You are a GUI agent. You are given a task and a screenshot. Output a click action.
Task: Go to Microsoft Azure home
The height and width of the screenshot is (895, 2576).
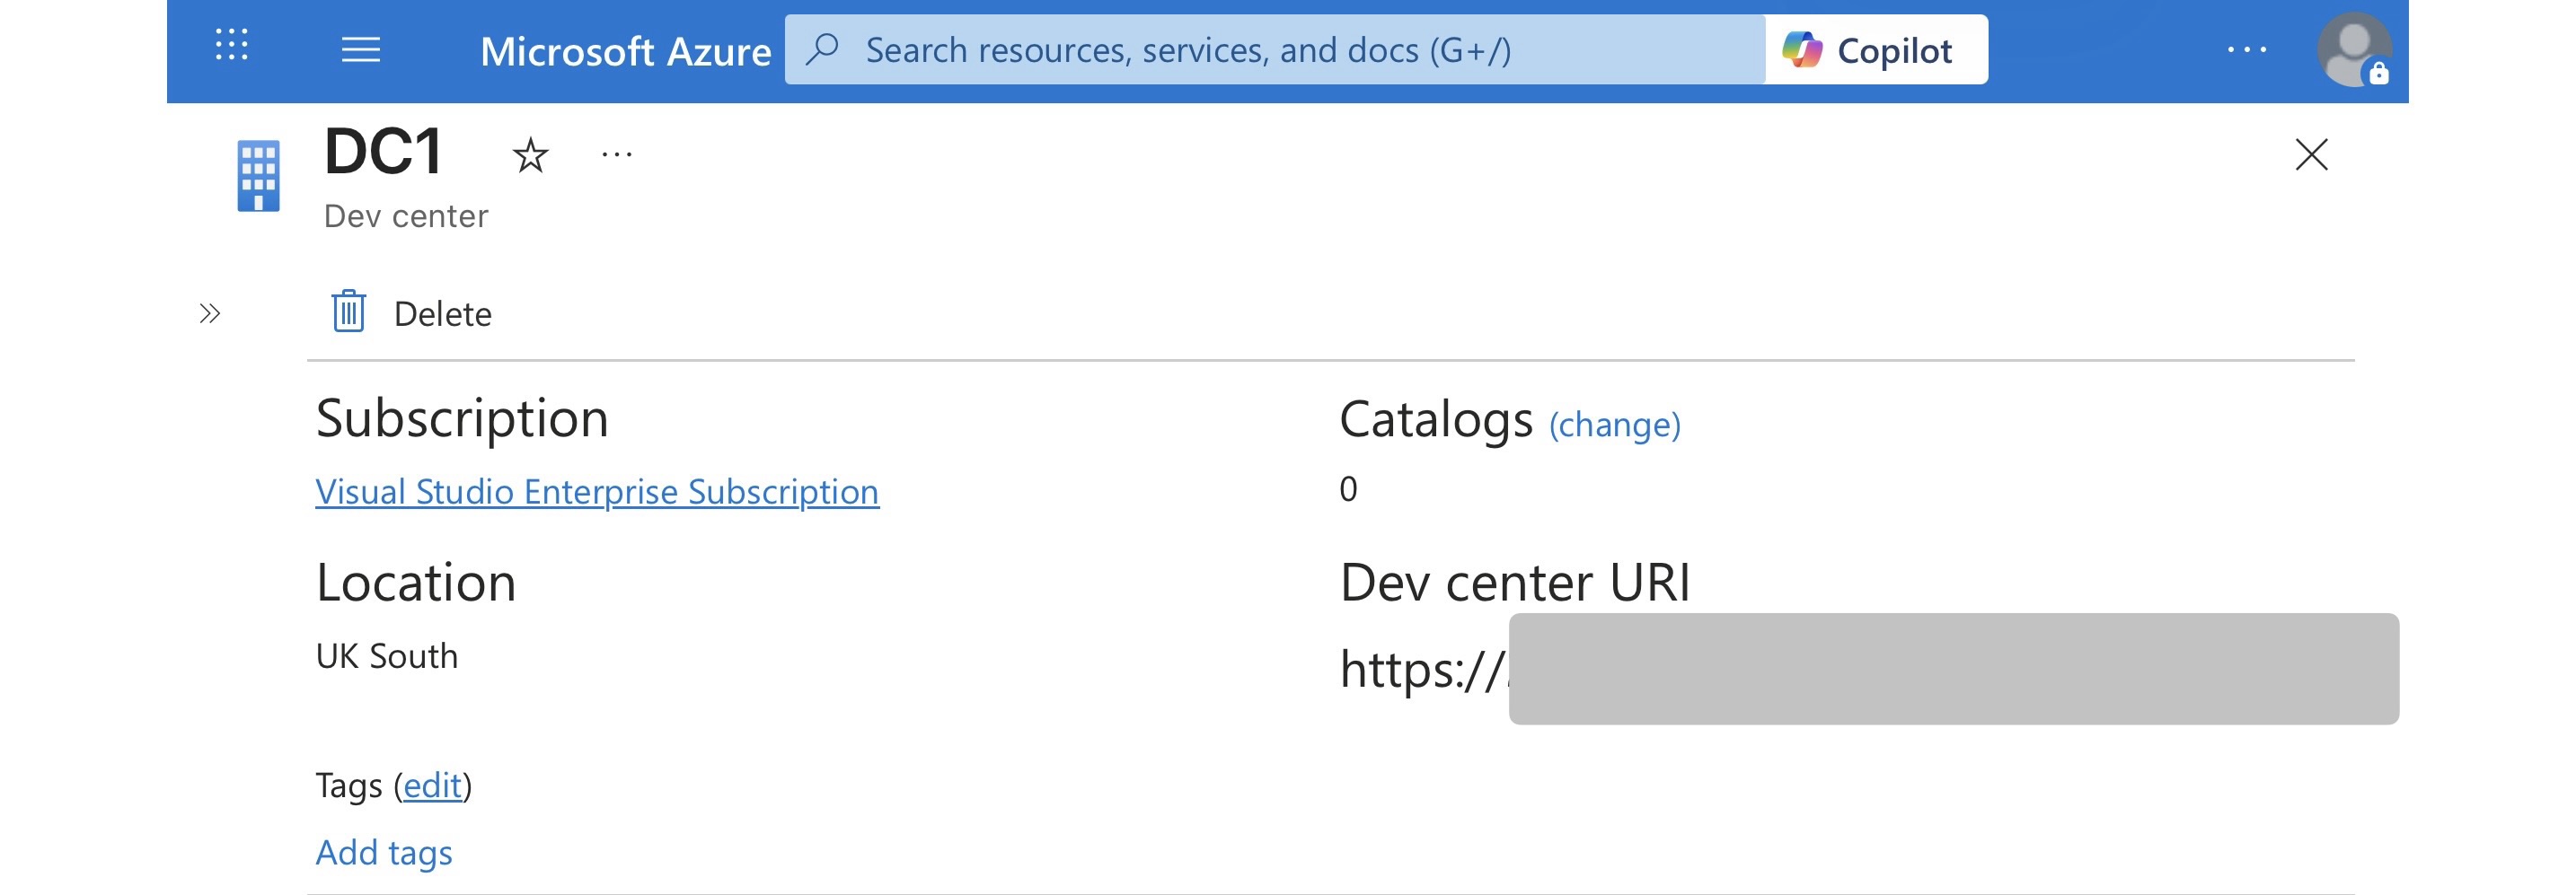point(625,52)
